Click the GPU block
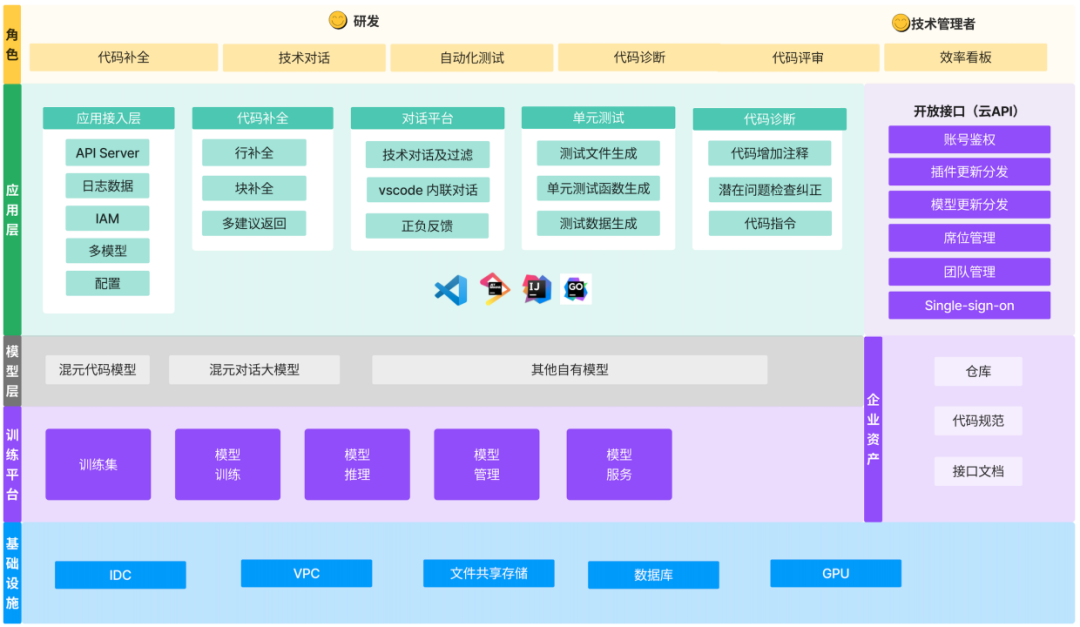Image resolution: width=1080 pixels, height=627 pixels. 836,573
